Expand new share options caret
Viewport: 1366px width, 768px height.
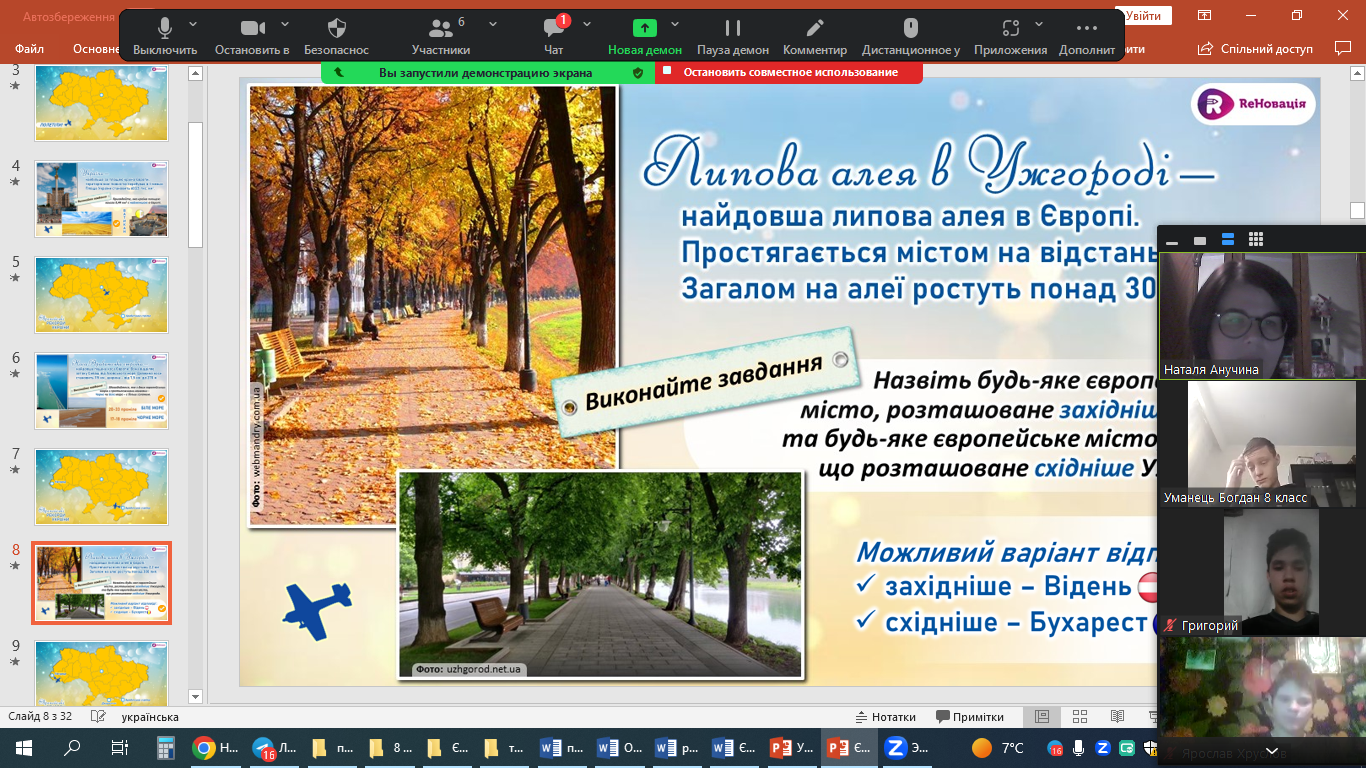(x=675, y=24)
